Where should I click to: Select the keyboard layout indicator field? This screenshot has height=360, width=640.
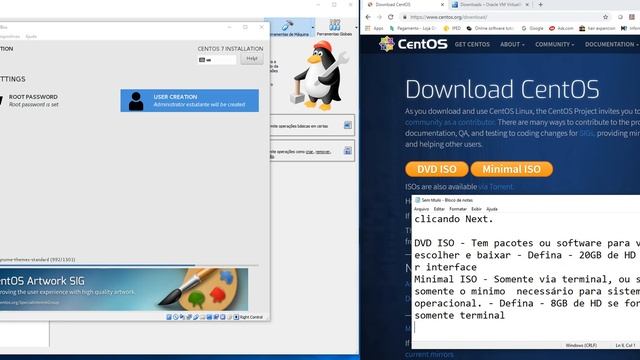217,60
